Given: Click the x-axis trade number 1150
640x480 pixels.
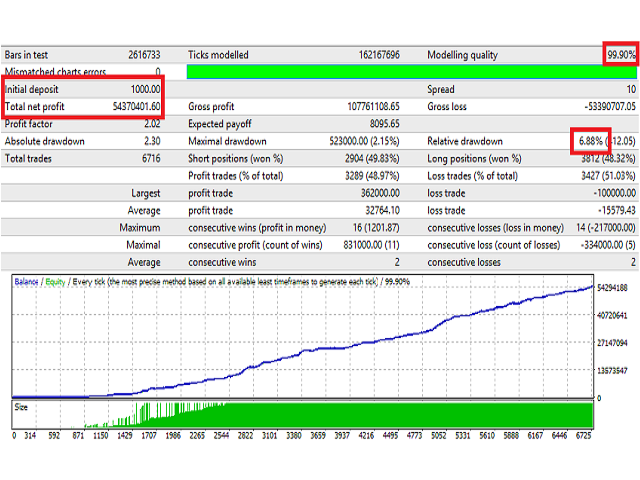Looking at the screenshot, I should tap(100, 436).
